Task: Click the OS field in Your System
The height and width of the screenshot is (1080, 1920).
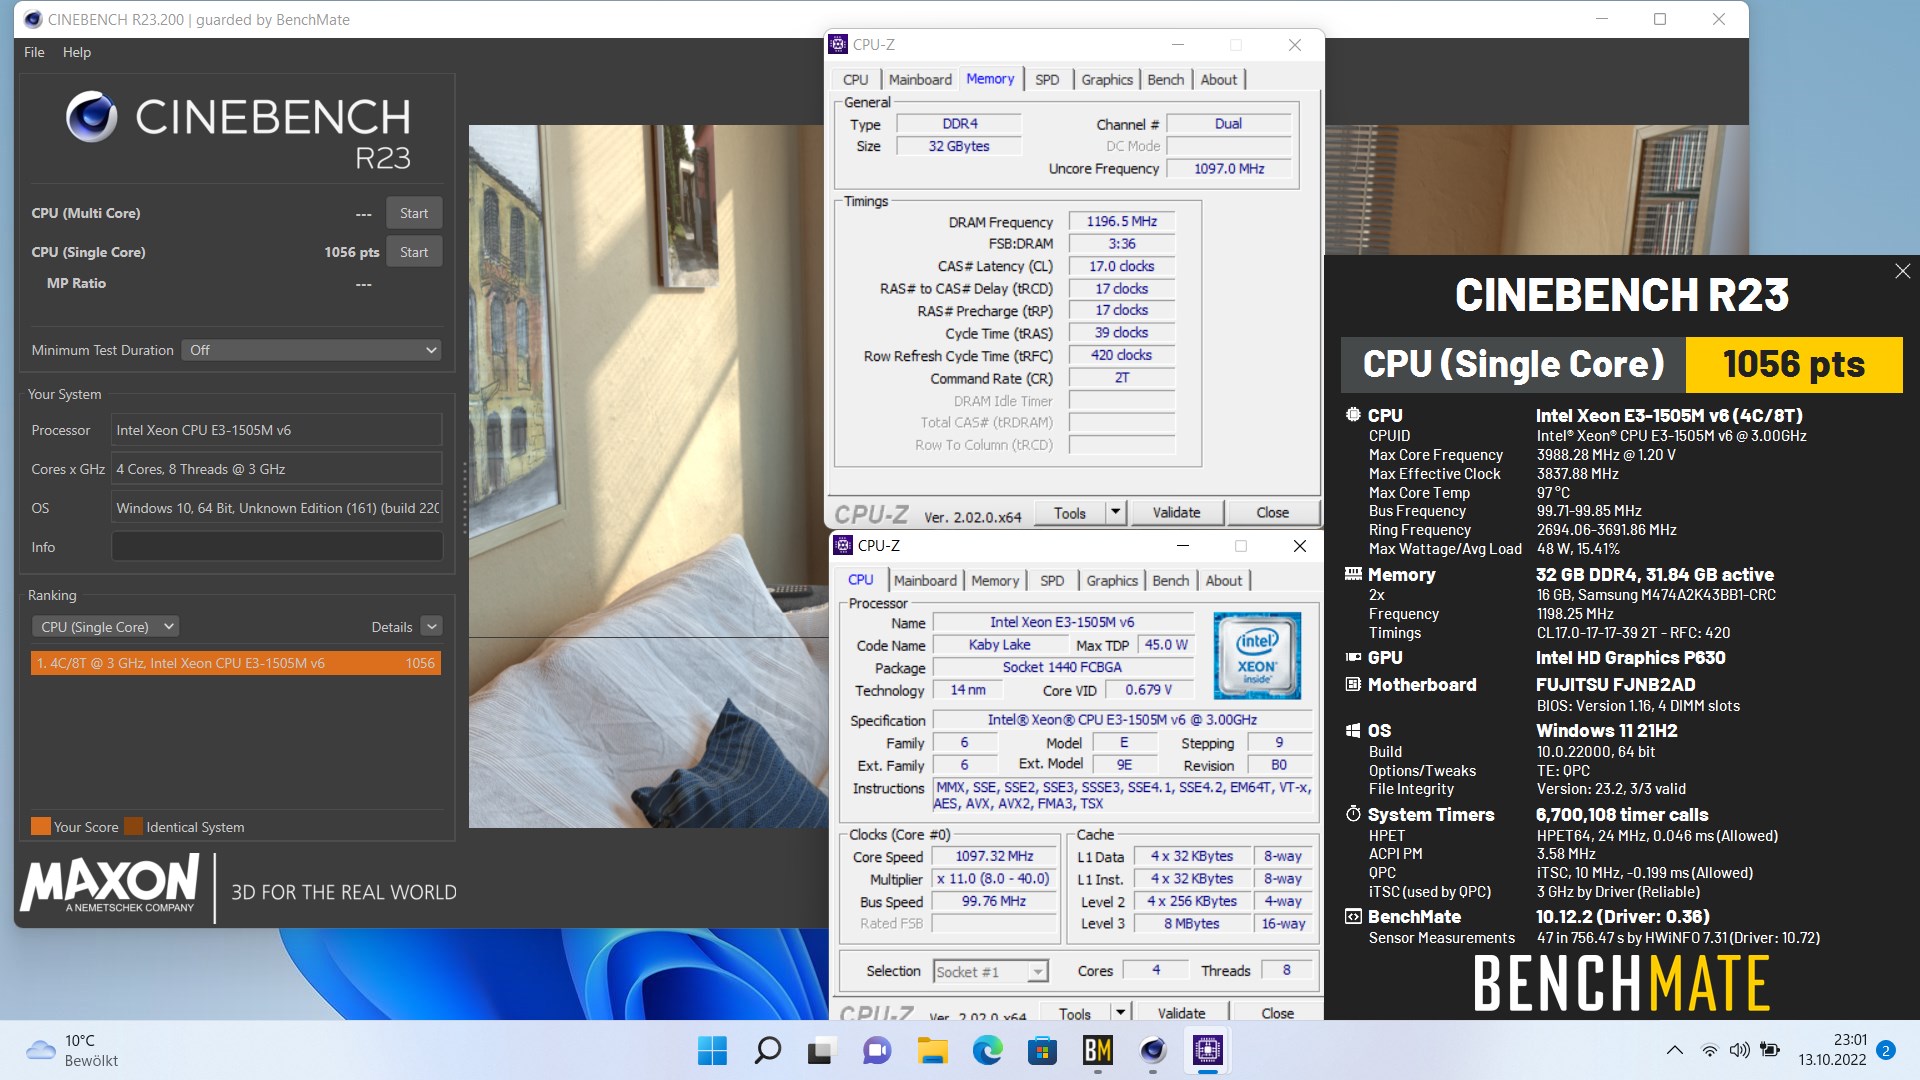Action: coord(277,508)
